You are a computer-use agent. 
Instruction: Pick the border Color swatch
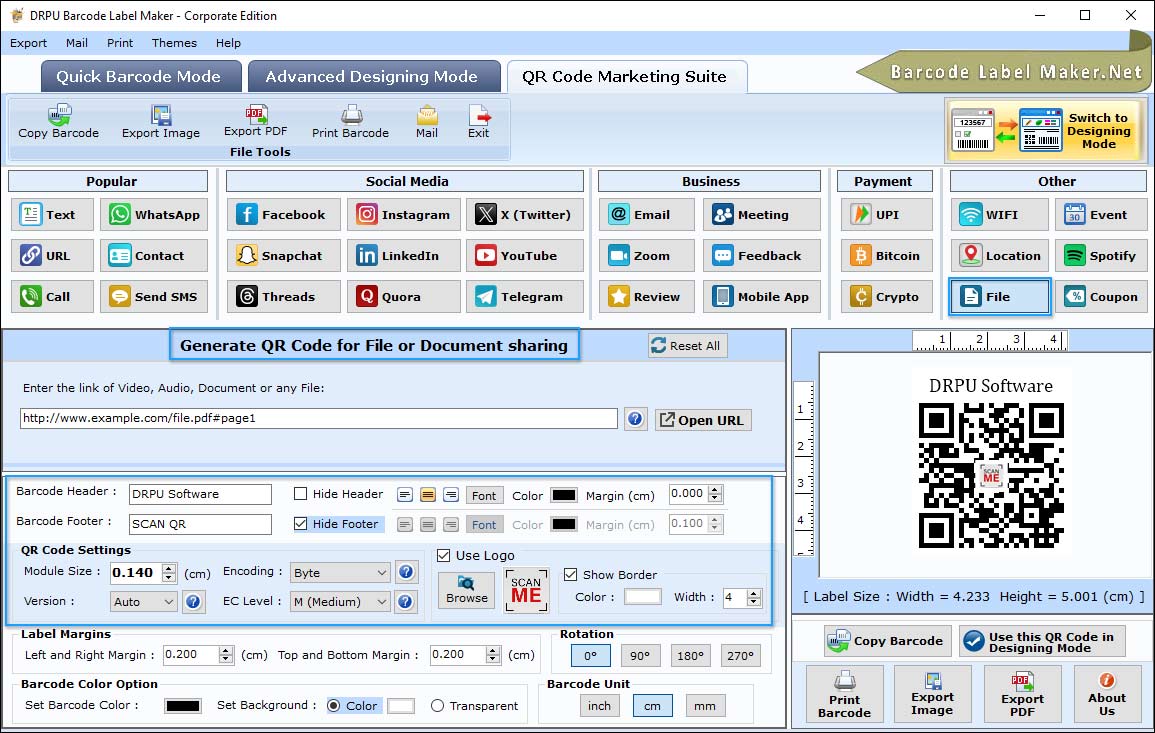pyautogui.click(x=642, y=597)
